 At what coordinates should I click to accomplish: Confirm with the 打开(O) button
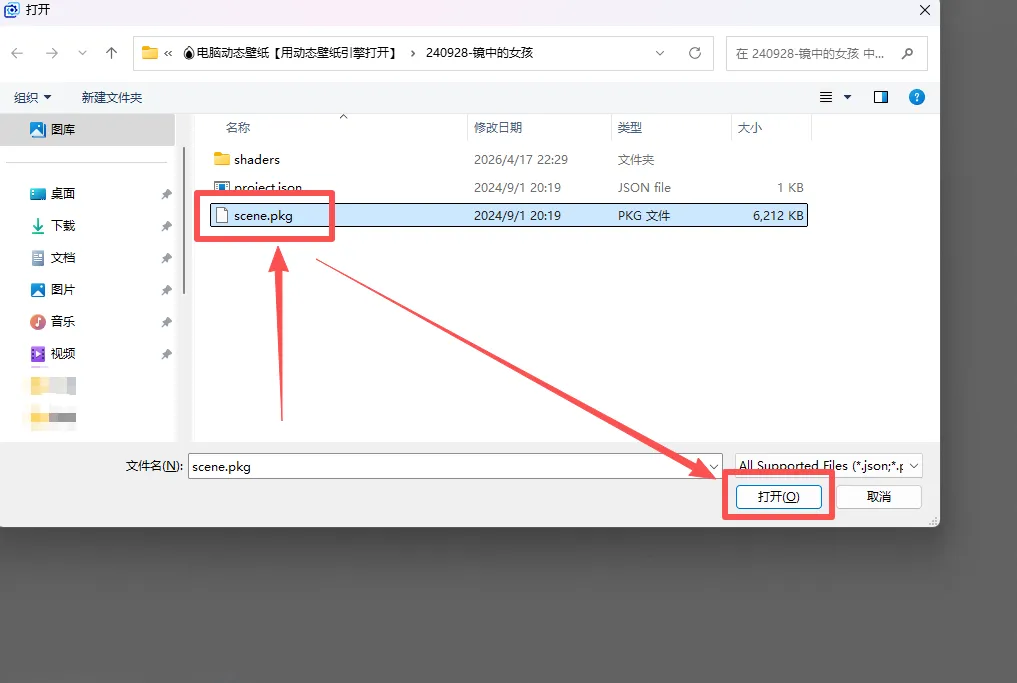(x=778, y=497)
